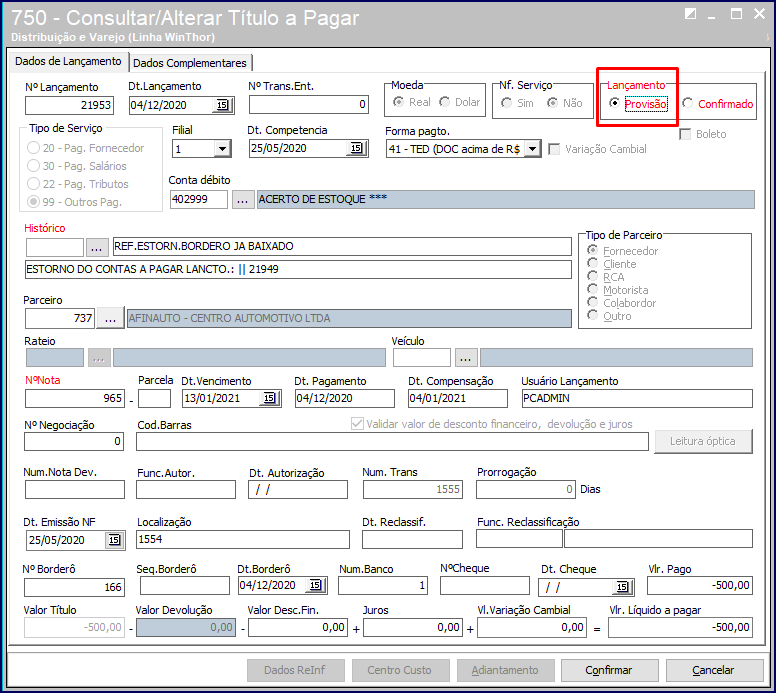Screen dimensions: 776x693
Task: Open calendar picker for Dt.Borderô
Action: point(316,585)
